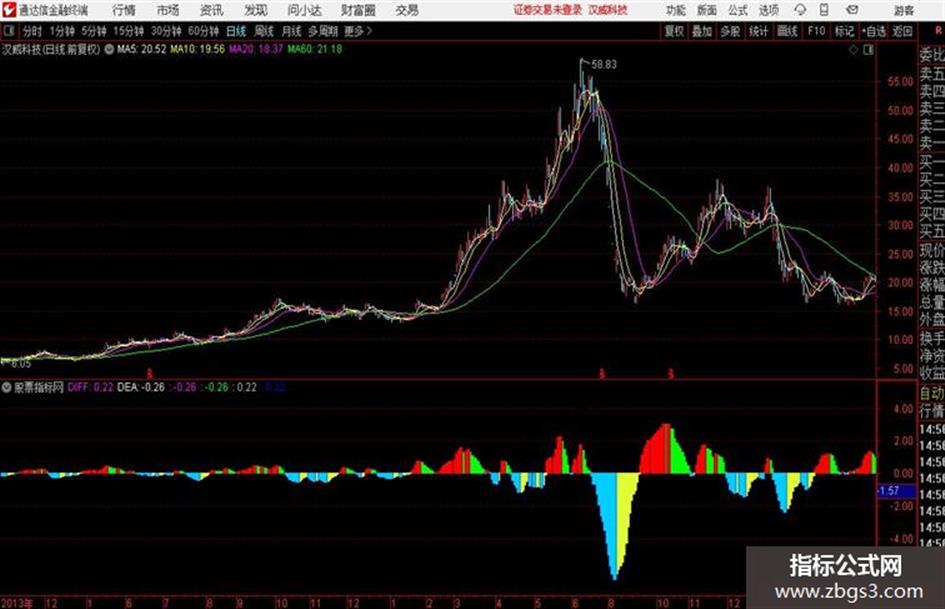Click the 标记 mark toolbar button
Image resolution: width=945 pixels, height=609 pixels.
844,31
